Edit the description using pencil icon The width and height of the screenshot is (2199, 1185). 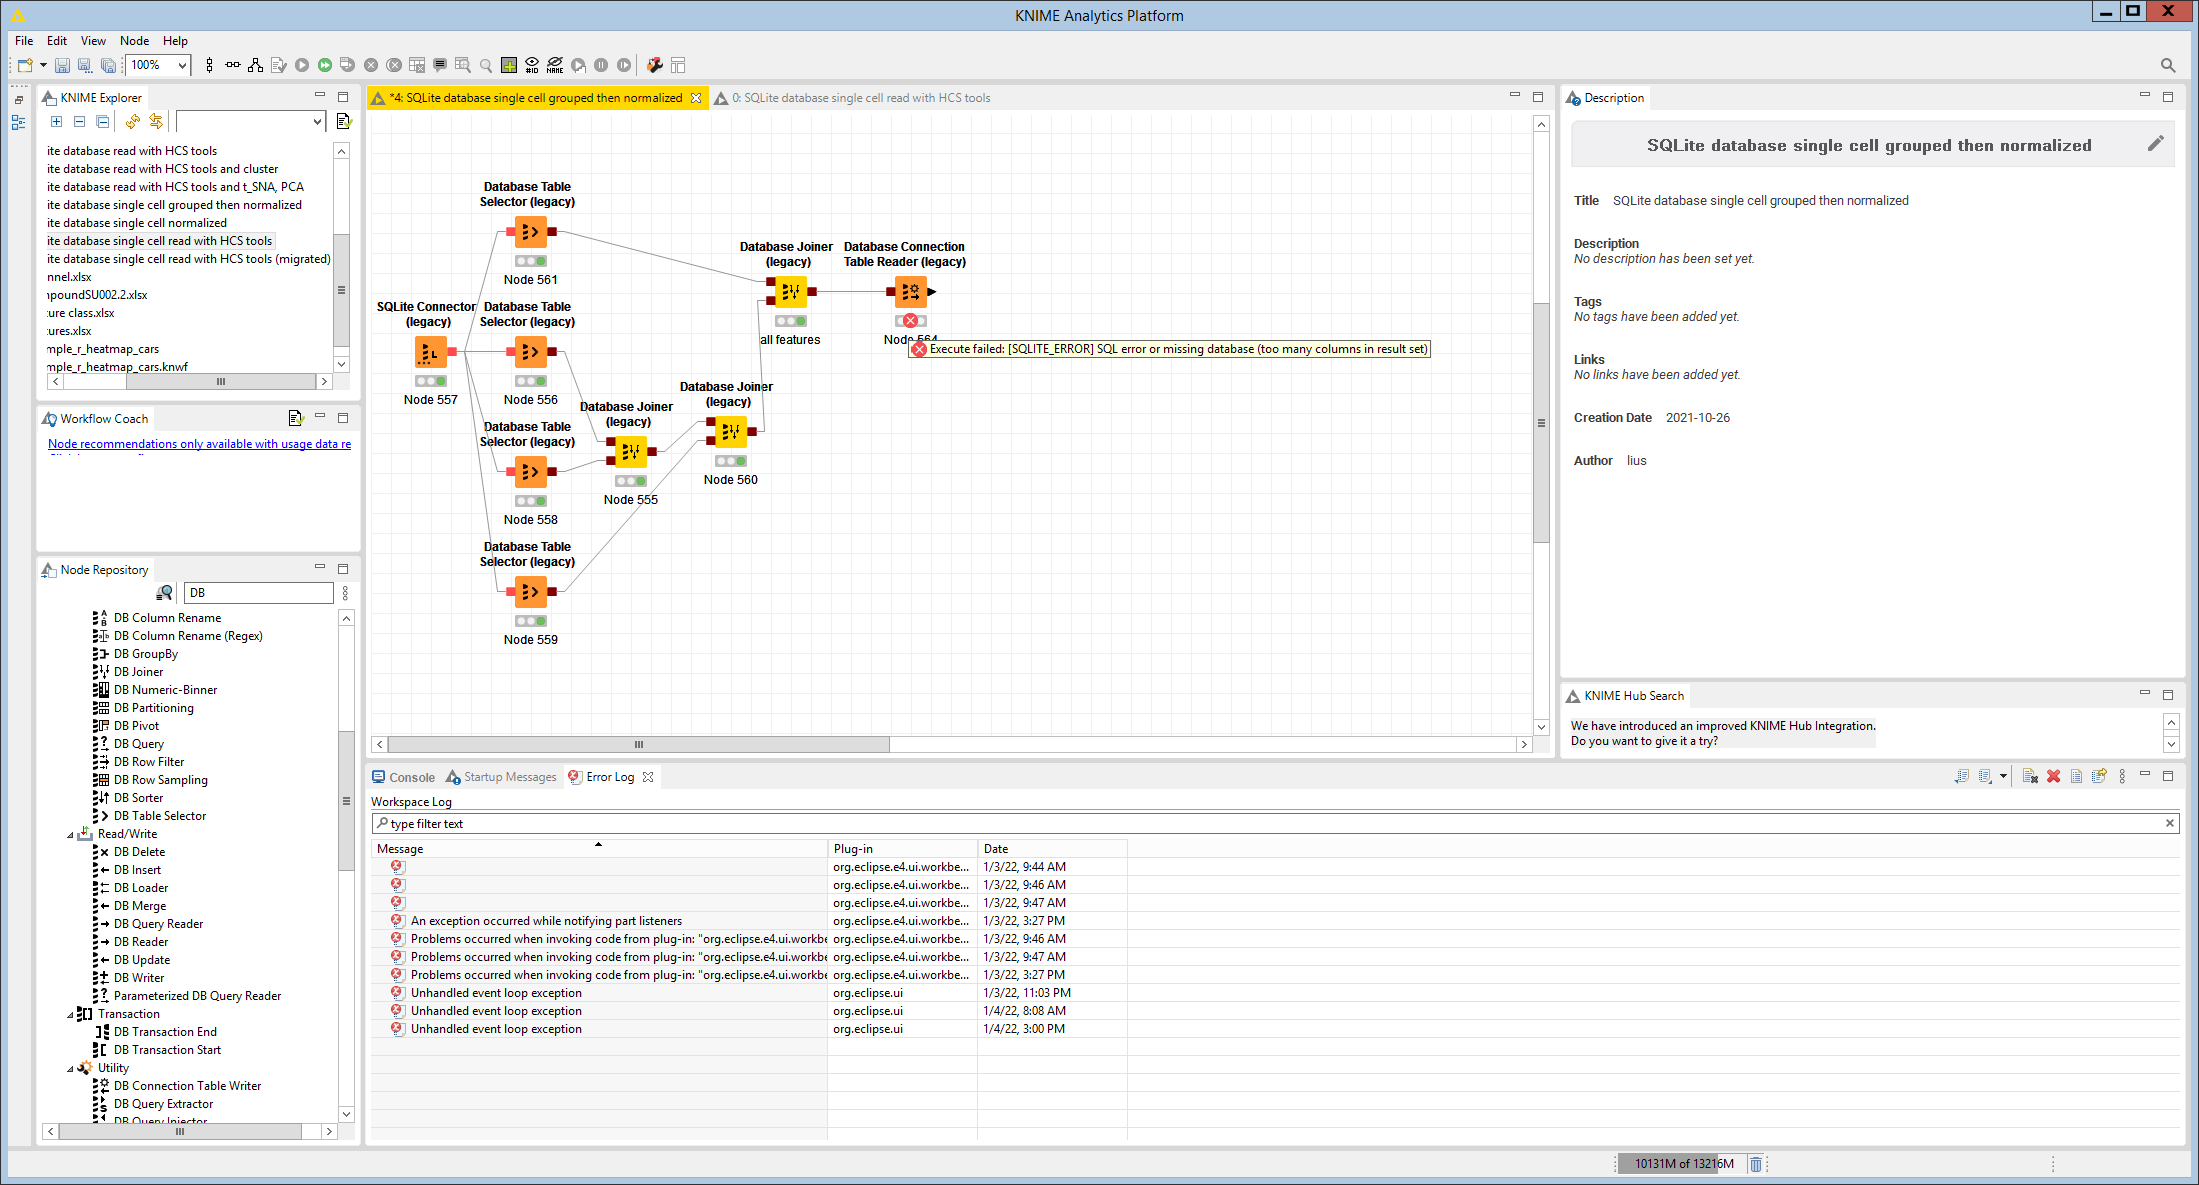coord(2155,144)
